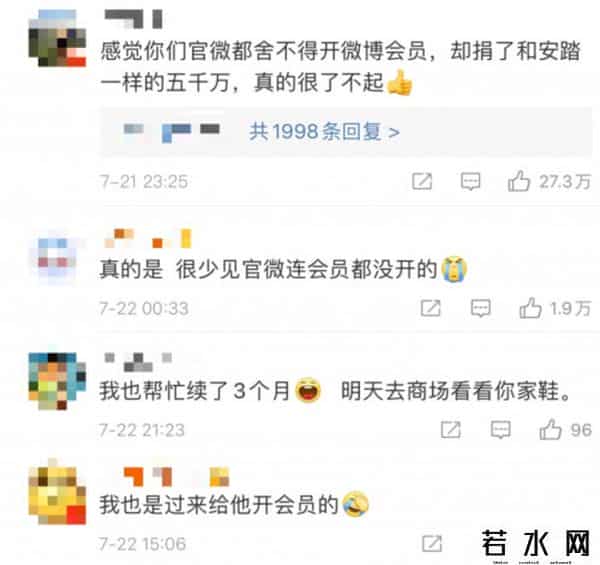
Task: Open username above 我也帮忙续了3个月 comment
Action: coord(138,362)
